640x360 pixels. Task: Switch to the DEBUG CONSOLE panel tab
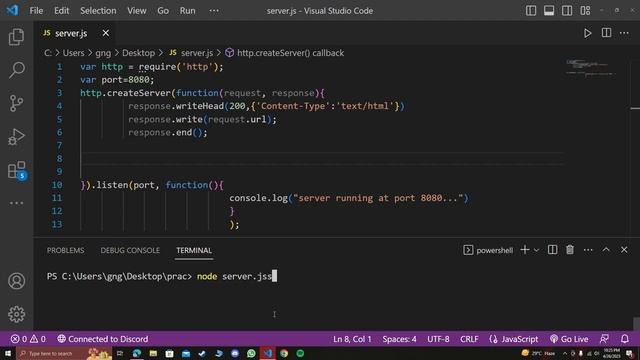[x=130, y=250]
